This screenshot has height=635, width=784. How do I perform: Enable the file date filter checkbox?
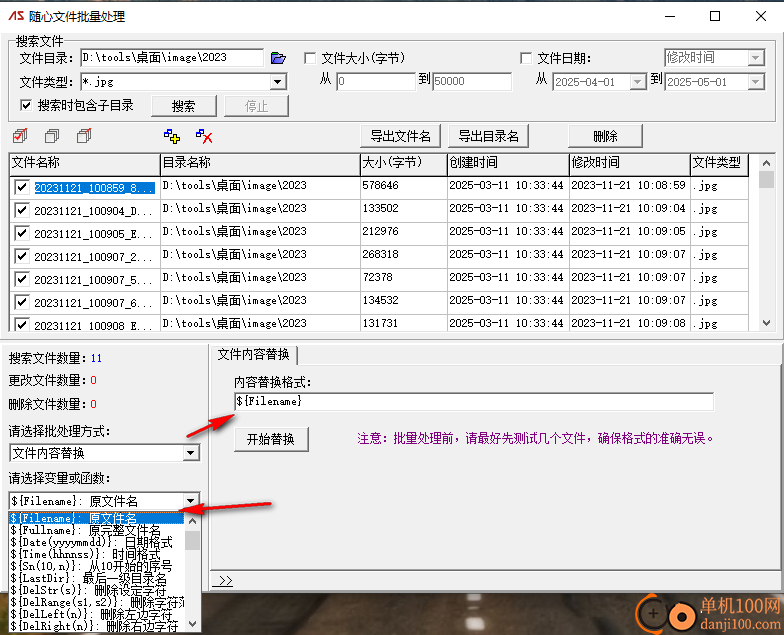526,58
